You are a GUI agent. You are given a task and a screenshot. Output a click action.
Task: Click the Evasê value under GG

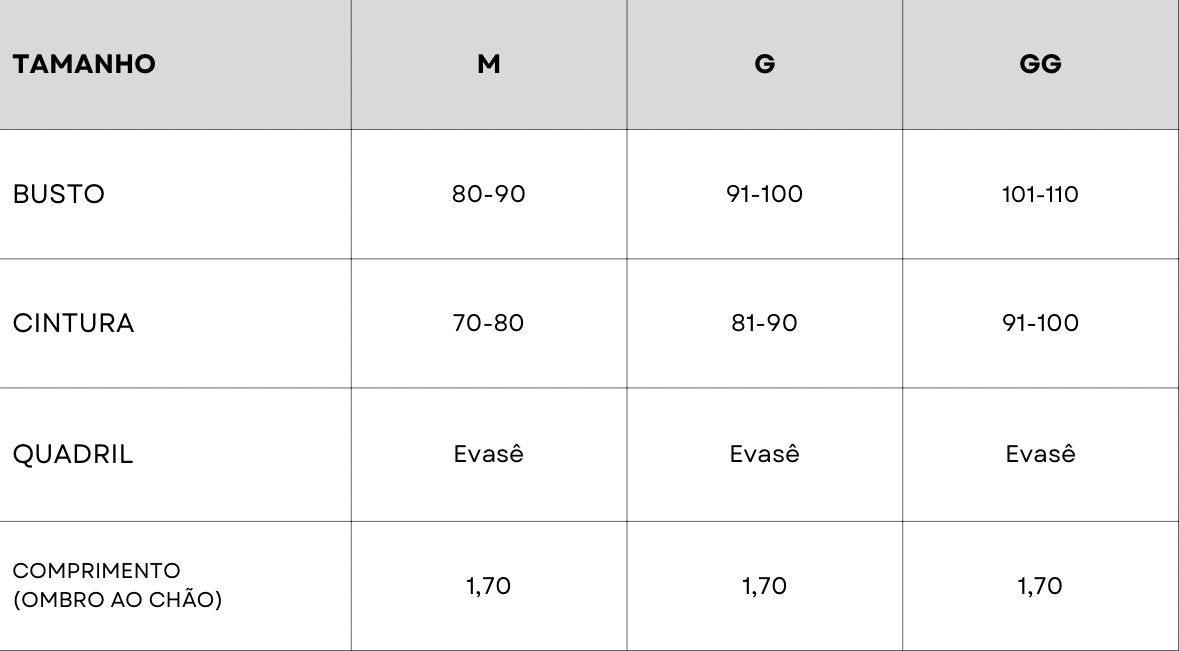(1041, 453)
